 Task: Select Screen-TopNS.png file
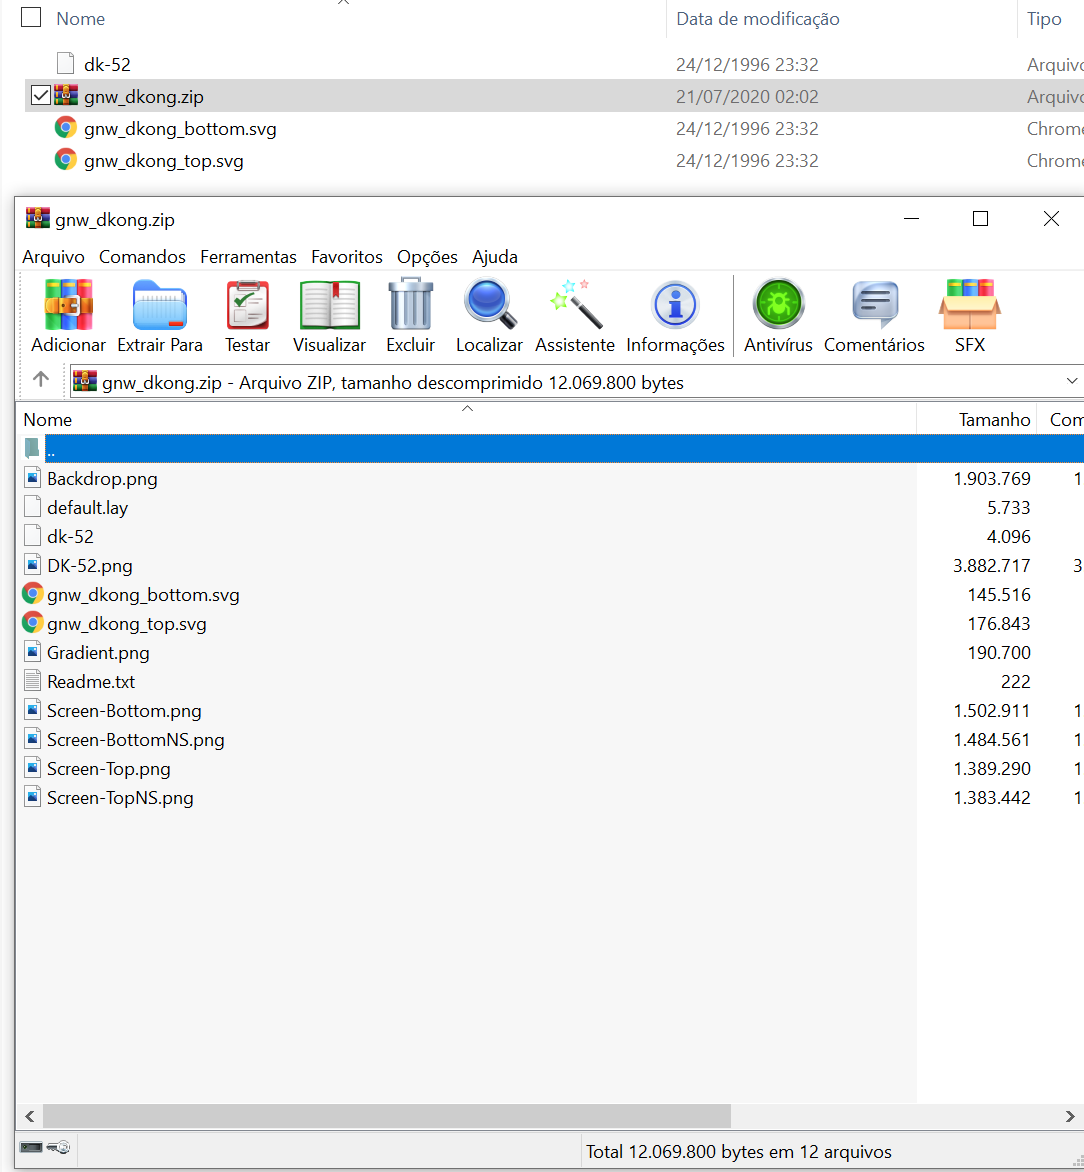(x=120, y=798)
